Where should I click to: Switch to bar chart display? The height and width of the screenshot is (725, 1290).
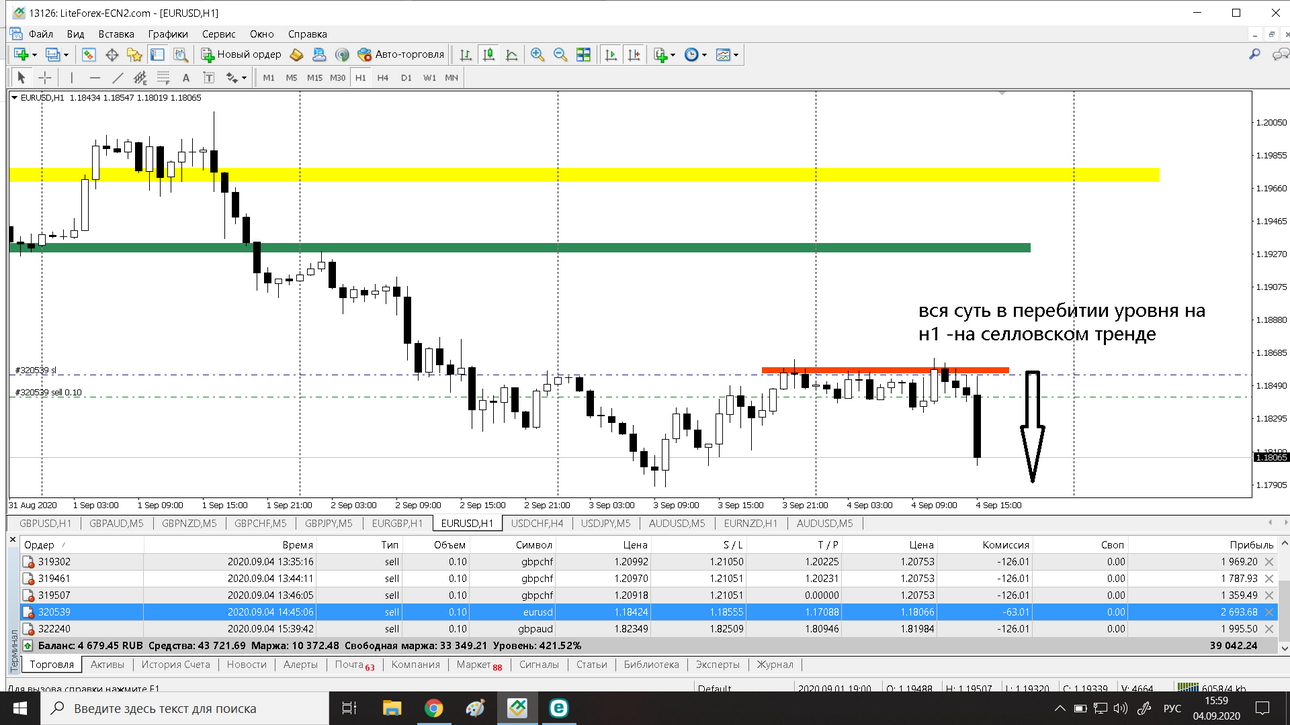click(x=465, y=55)
